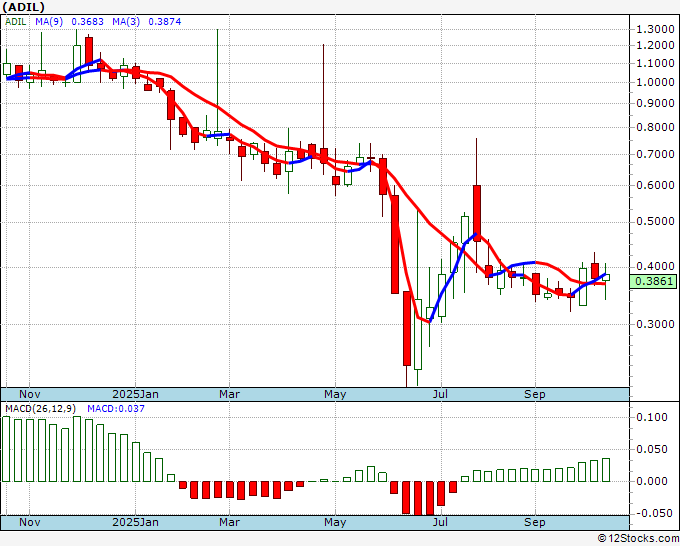The height and width of the screenshot is (546, 680).
Task: Select the 0.3000 price axis label
Action: point(655,324)
